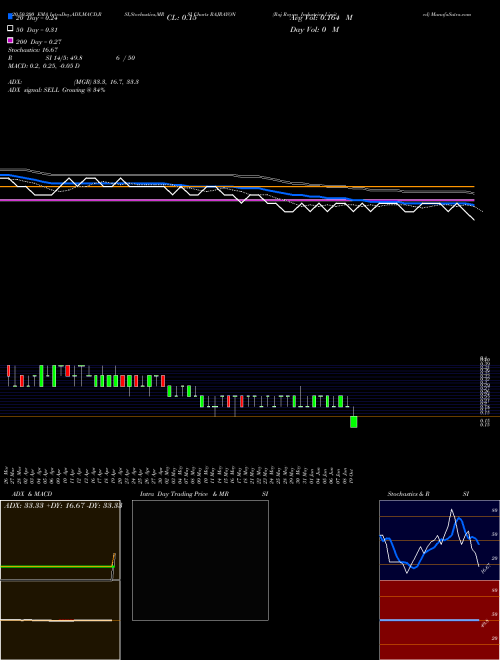Click the 'ADX & MACD' panel title
Viewport: 500px width, 660px height.
point(32,494)
